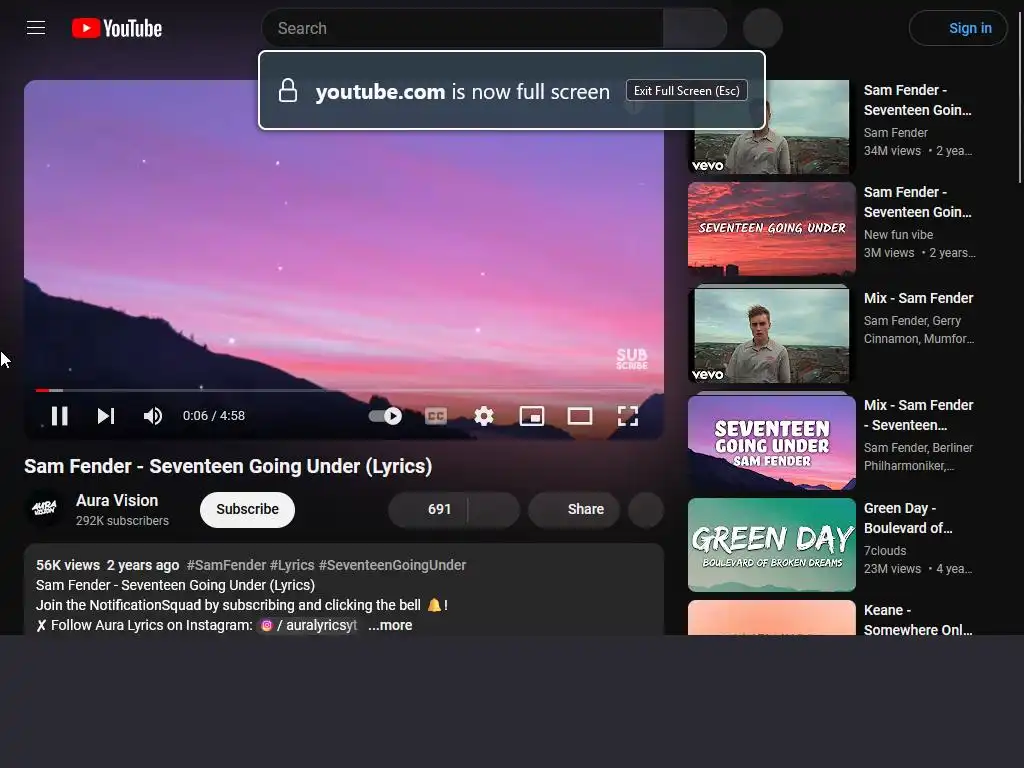Switch to theater mode
Image resolution: width=1024 pixels, height=768 pixels.
pos(580,416)
